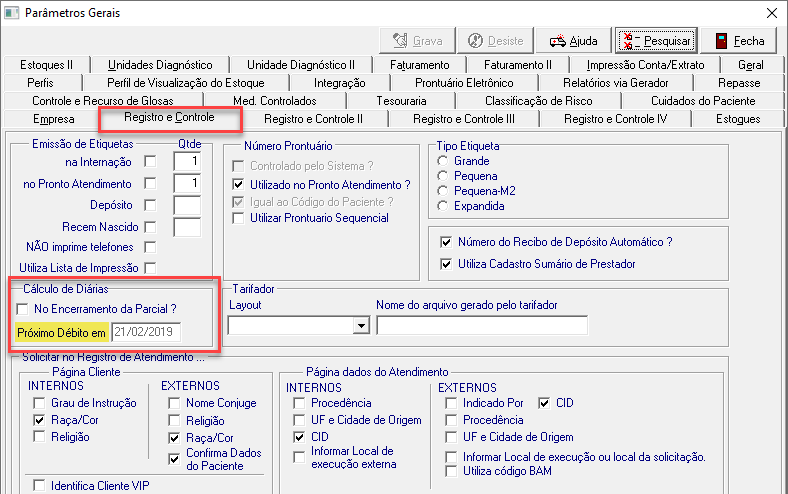Tick the Recem Nascido checkbox
The width and height of the screenshot is (788, 494).
[150, 227]
